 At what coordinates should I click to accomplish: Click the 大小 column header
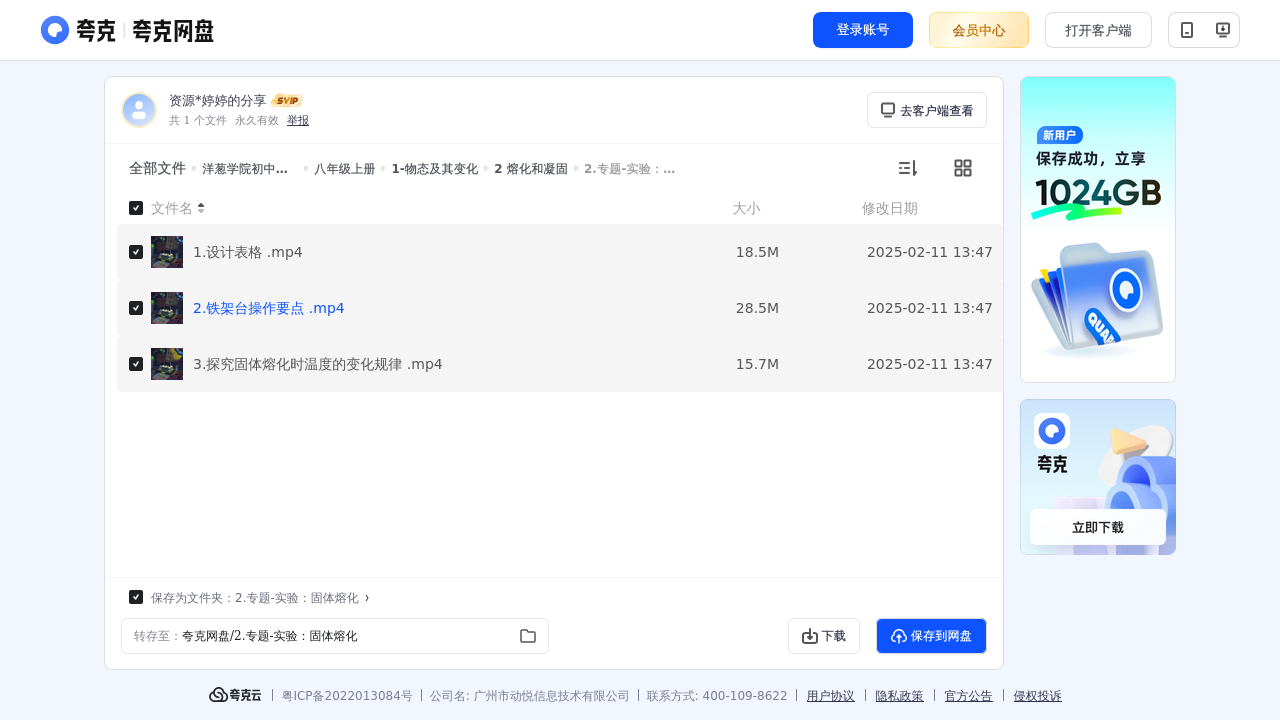click(746, 208)
